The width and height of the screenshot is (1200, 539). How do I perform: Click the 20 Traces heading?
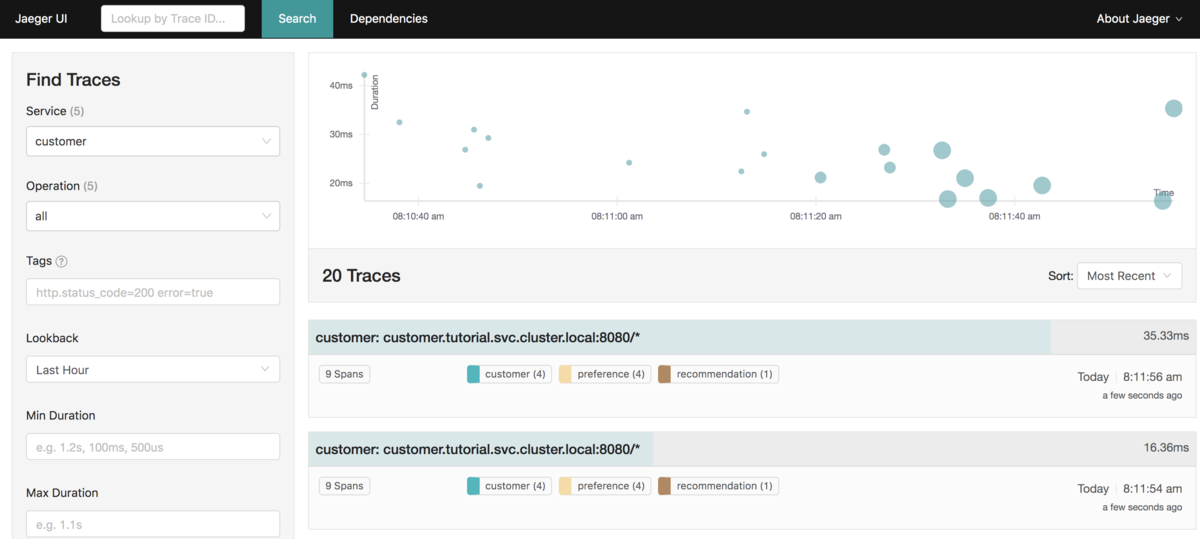point(361,276)
